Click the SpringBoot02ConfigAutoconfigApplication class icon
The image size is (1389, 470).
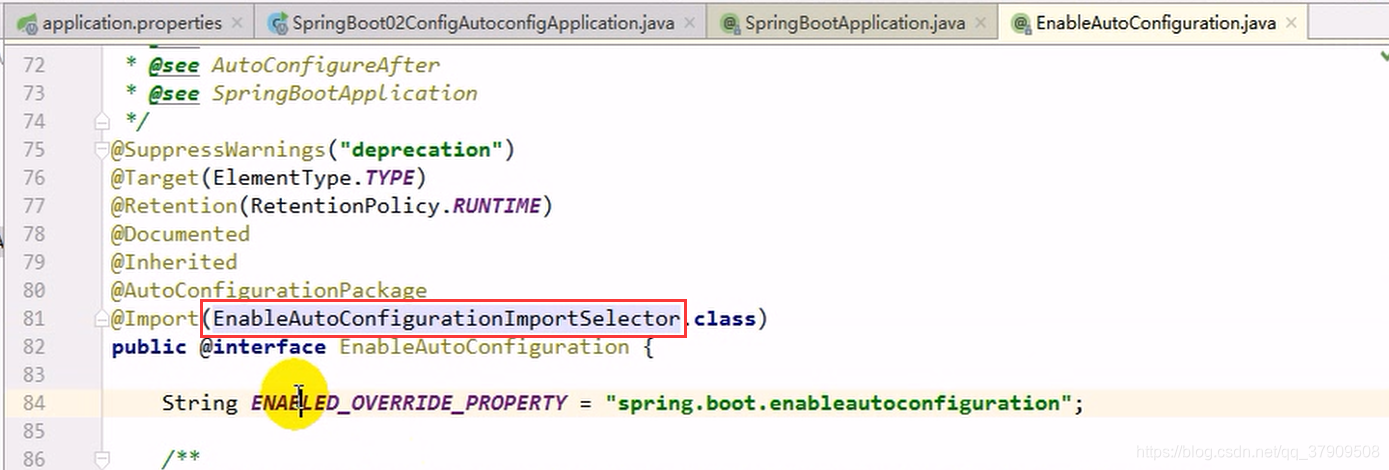click(x=276, y=22)
